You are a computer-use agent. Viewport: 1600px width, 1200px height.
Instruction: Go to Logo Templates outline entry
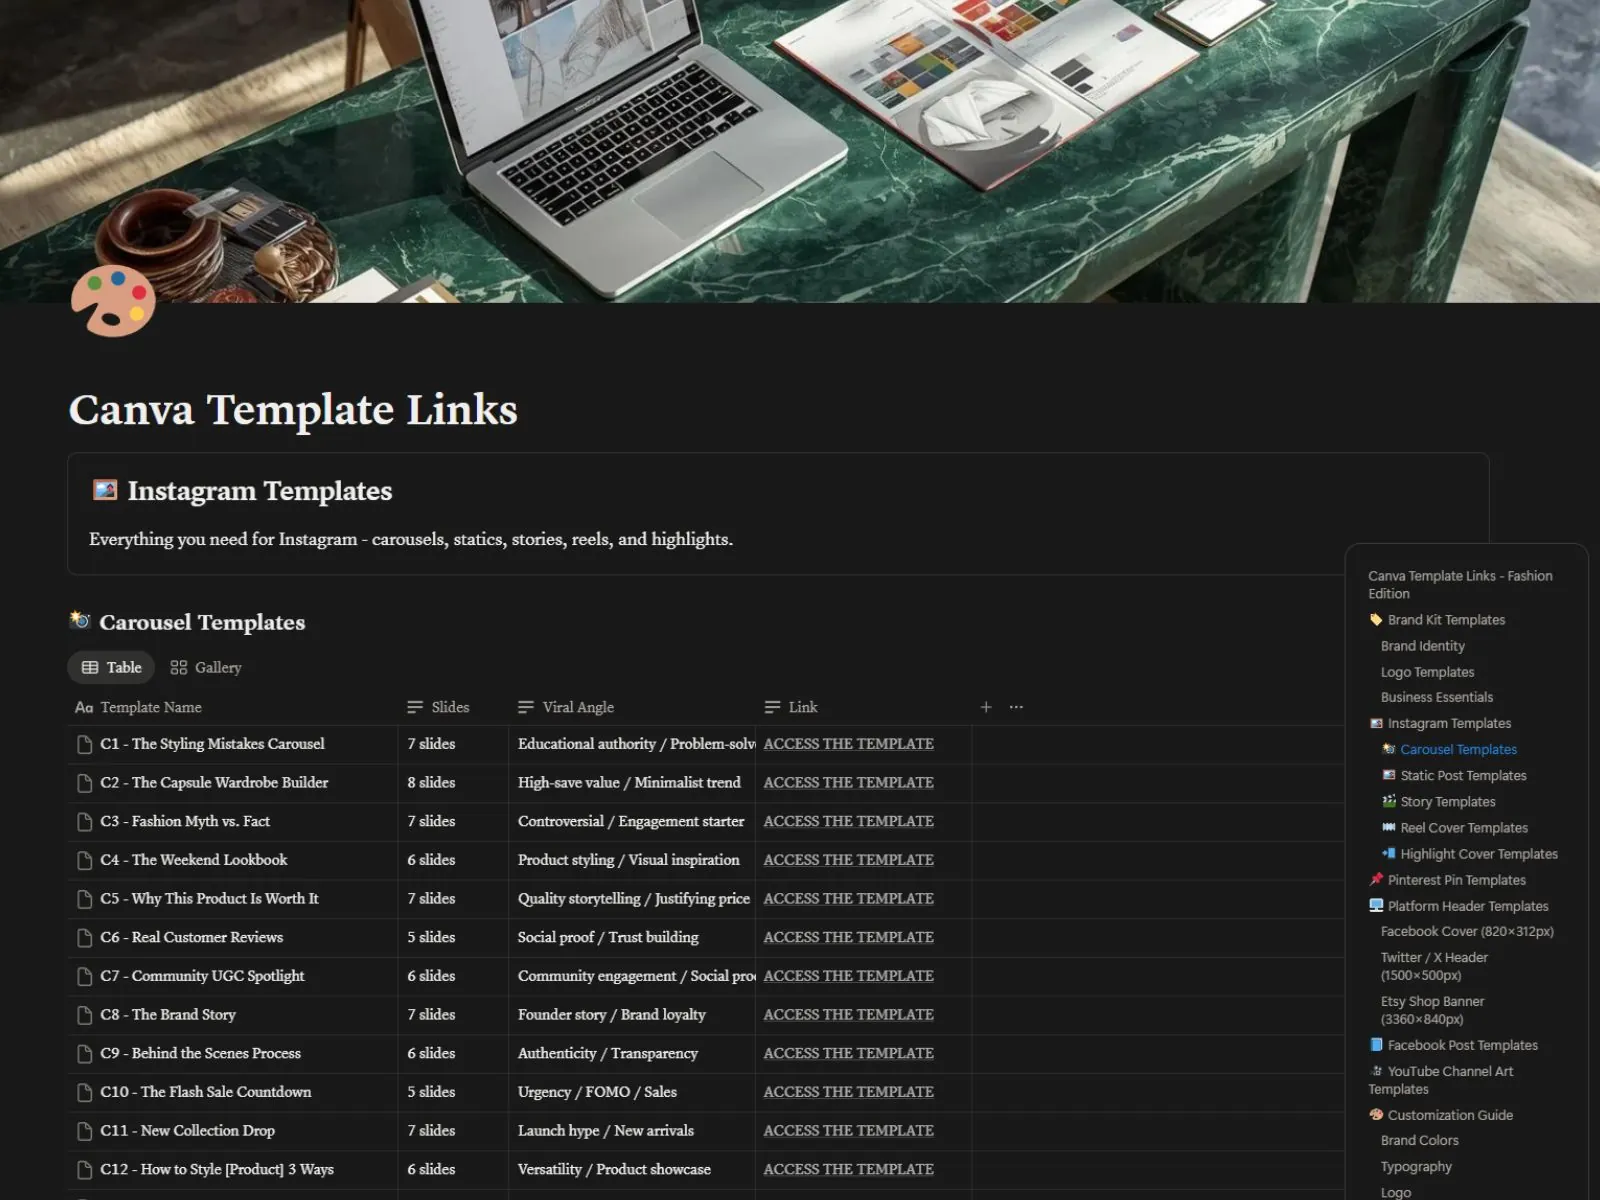[x=1427, y=672]
